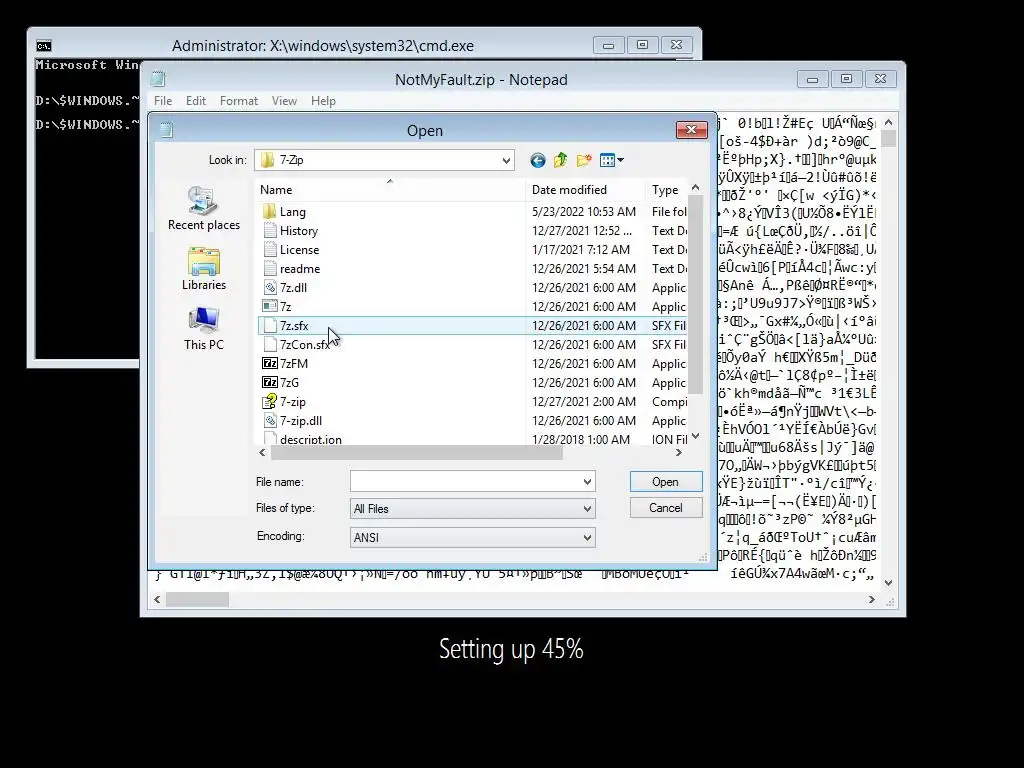Click the file list scroll down arrow
The width and height of the screenshot is (1024, 768).
click(x=696, y=436)
